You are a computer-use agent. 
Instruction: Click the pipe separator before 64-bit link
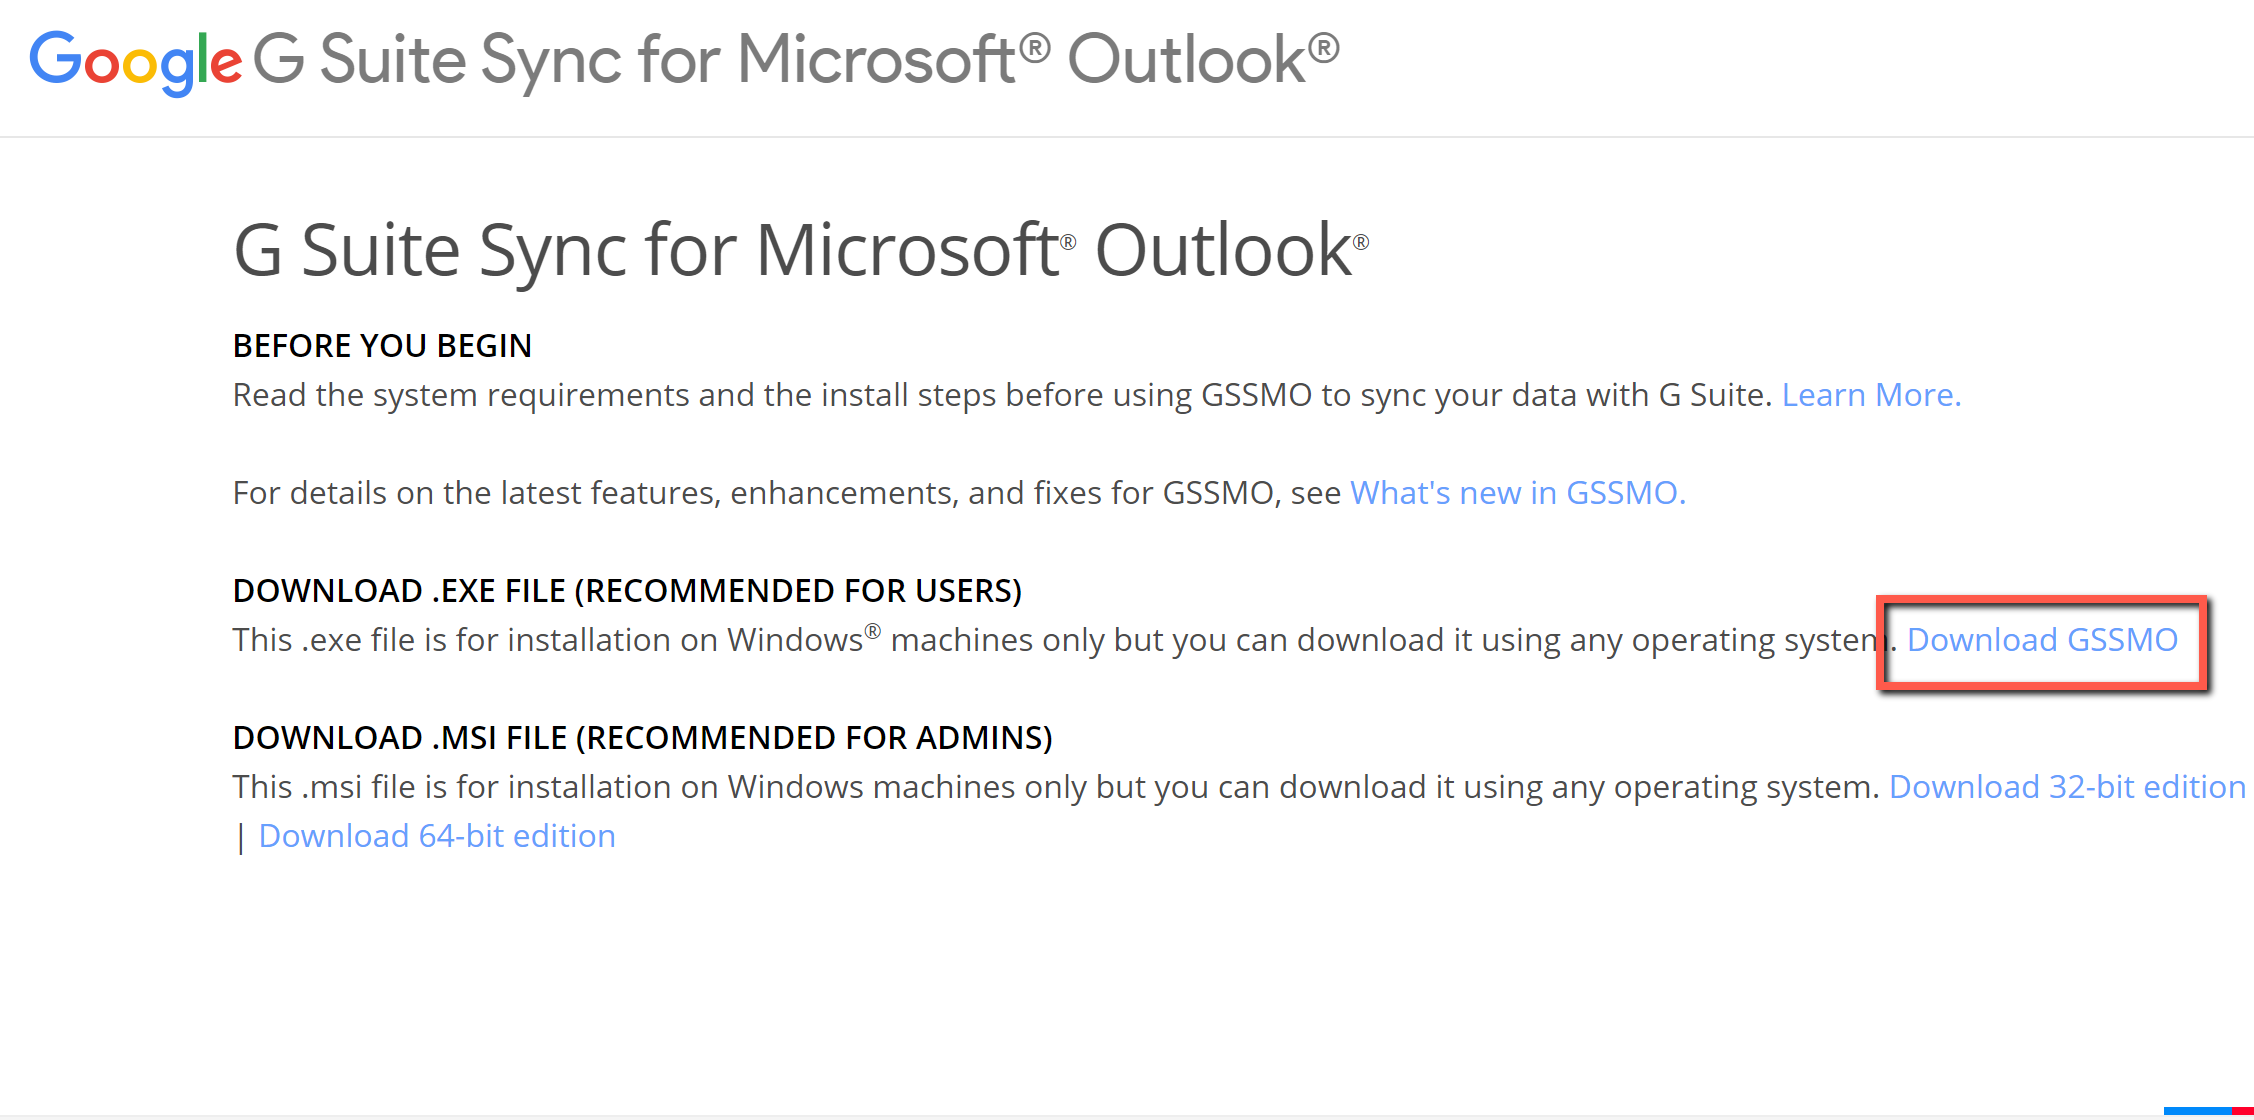click(x=241, y=837)
